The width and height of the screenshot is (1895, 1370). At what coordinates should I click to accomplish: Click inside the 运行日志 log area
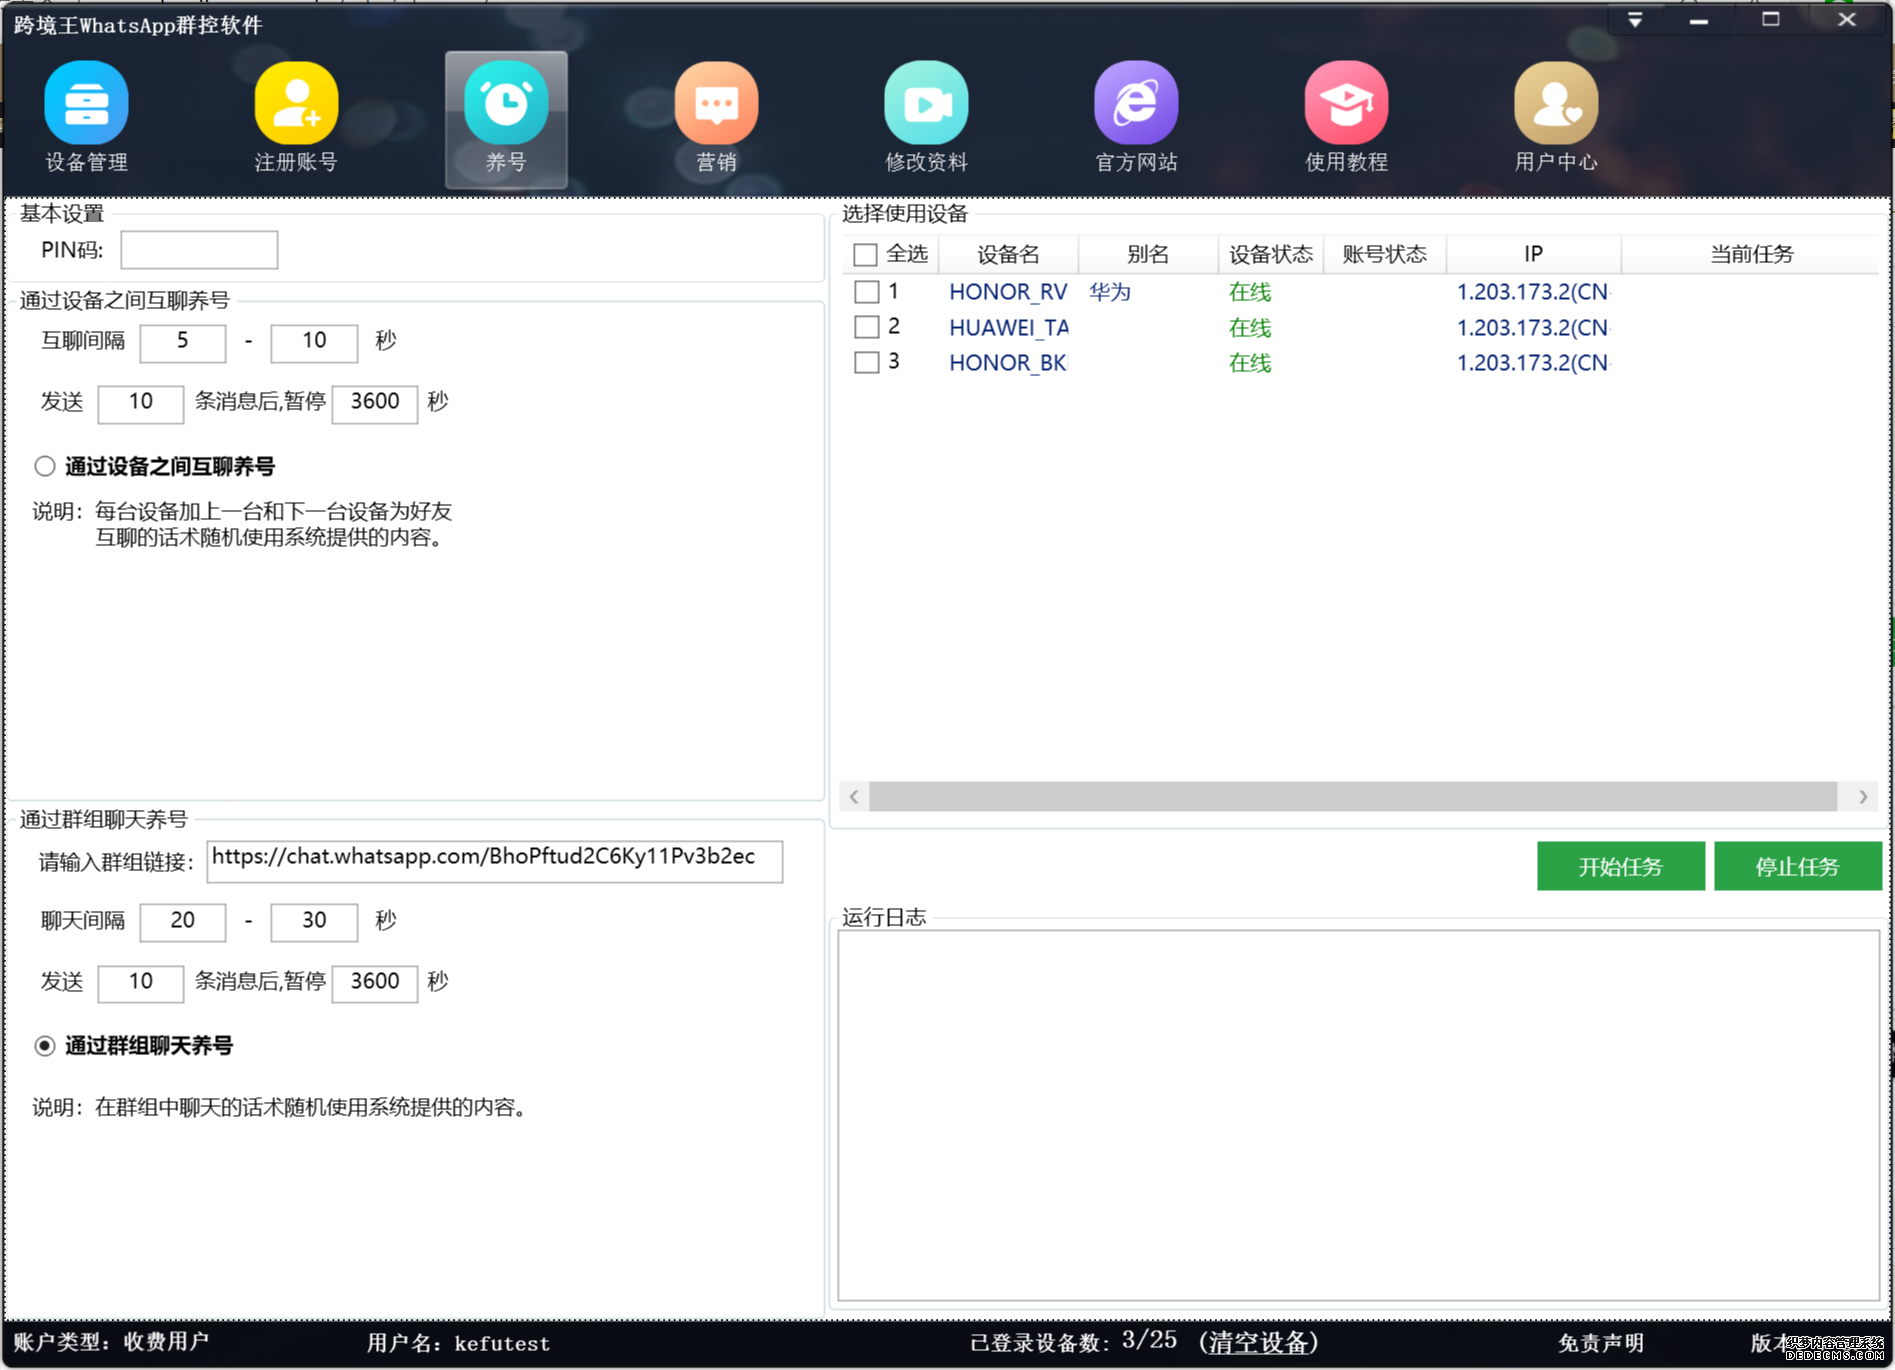pyautogui.click(x=1358, y=1115)
